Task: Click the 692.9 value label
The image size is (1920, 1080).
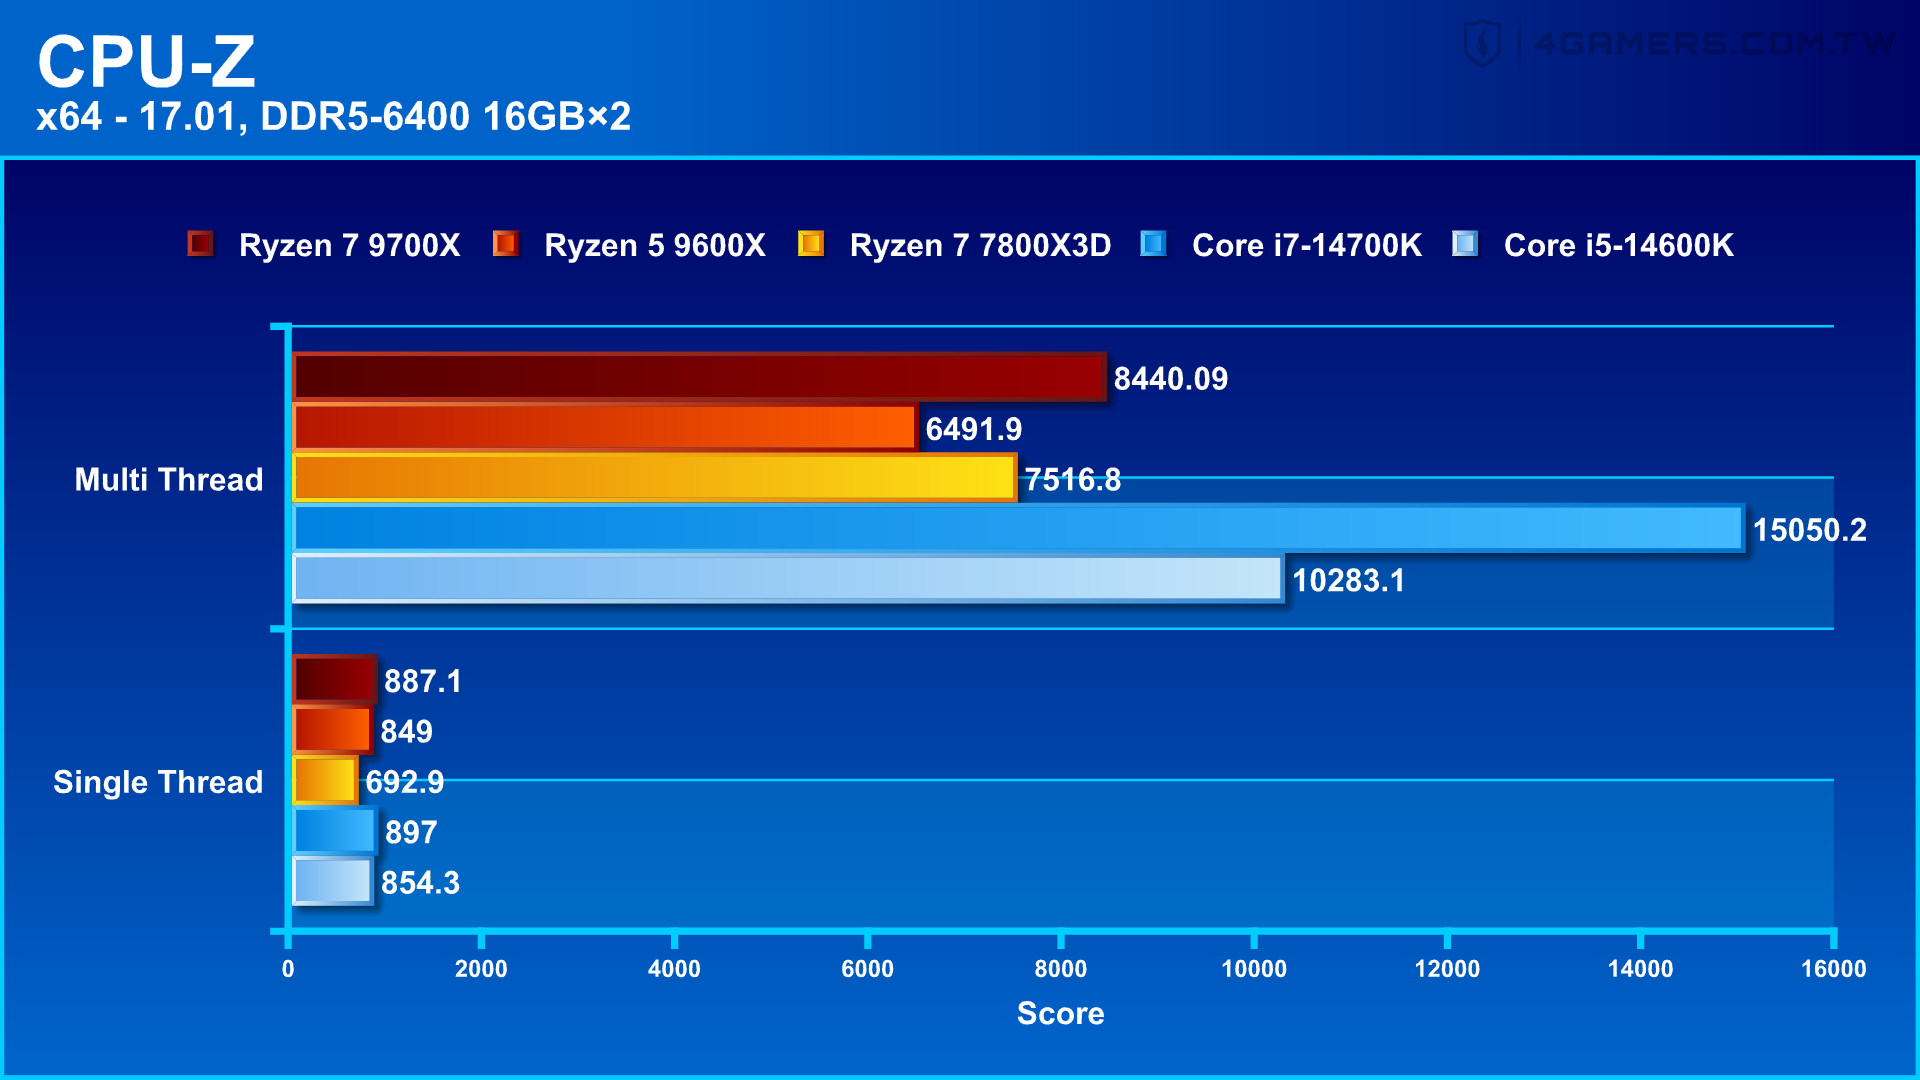Action: [x=405, y=782]
